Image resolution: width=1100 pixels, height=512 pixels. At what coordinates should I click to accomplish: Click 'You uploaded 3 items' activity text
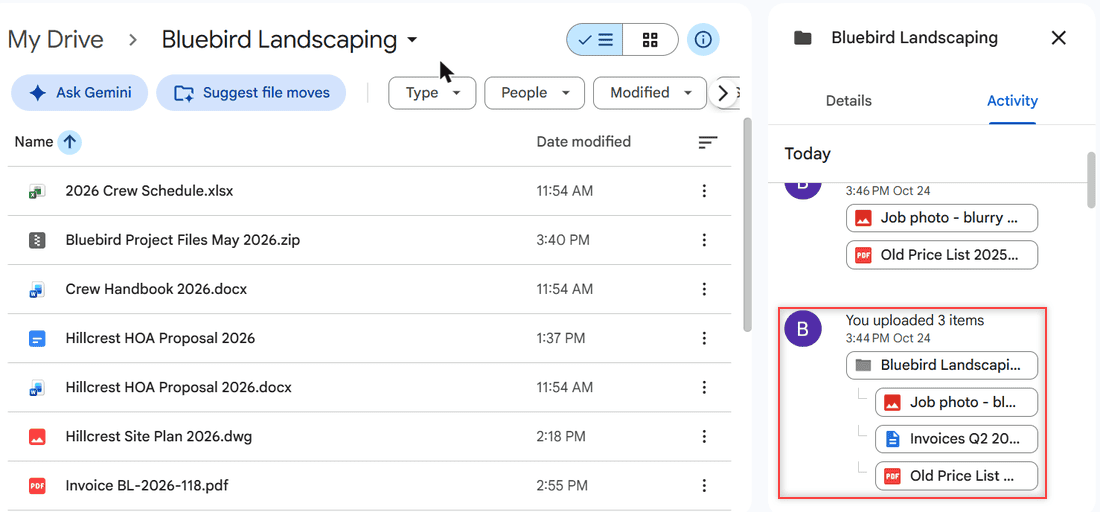coord(915,321)
